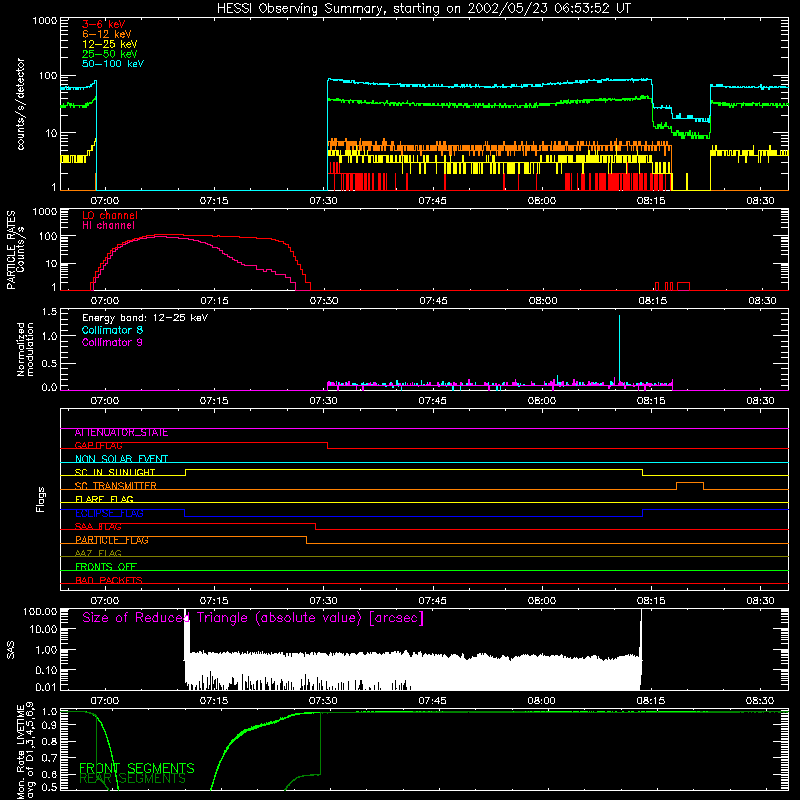800x800 pixels.
Task: Select the yellow 12-25 keV legend entry in top plot
Action: pyautogui.click(x=109, y=44)
